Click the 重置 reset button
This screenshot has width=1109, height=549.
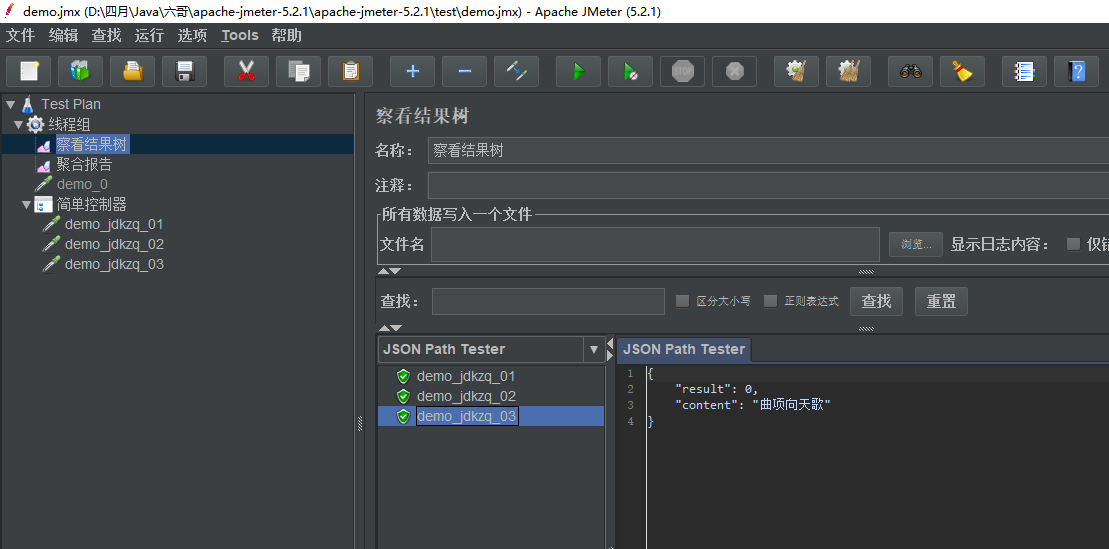[x=941, y=301]
